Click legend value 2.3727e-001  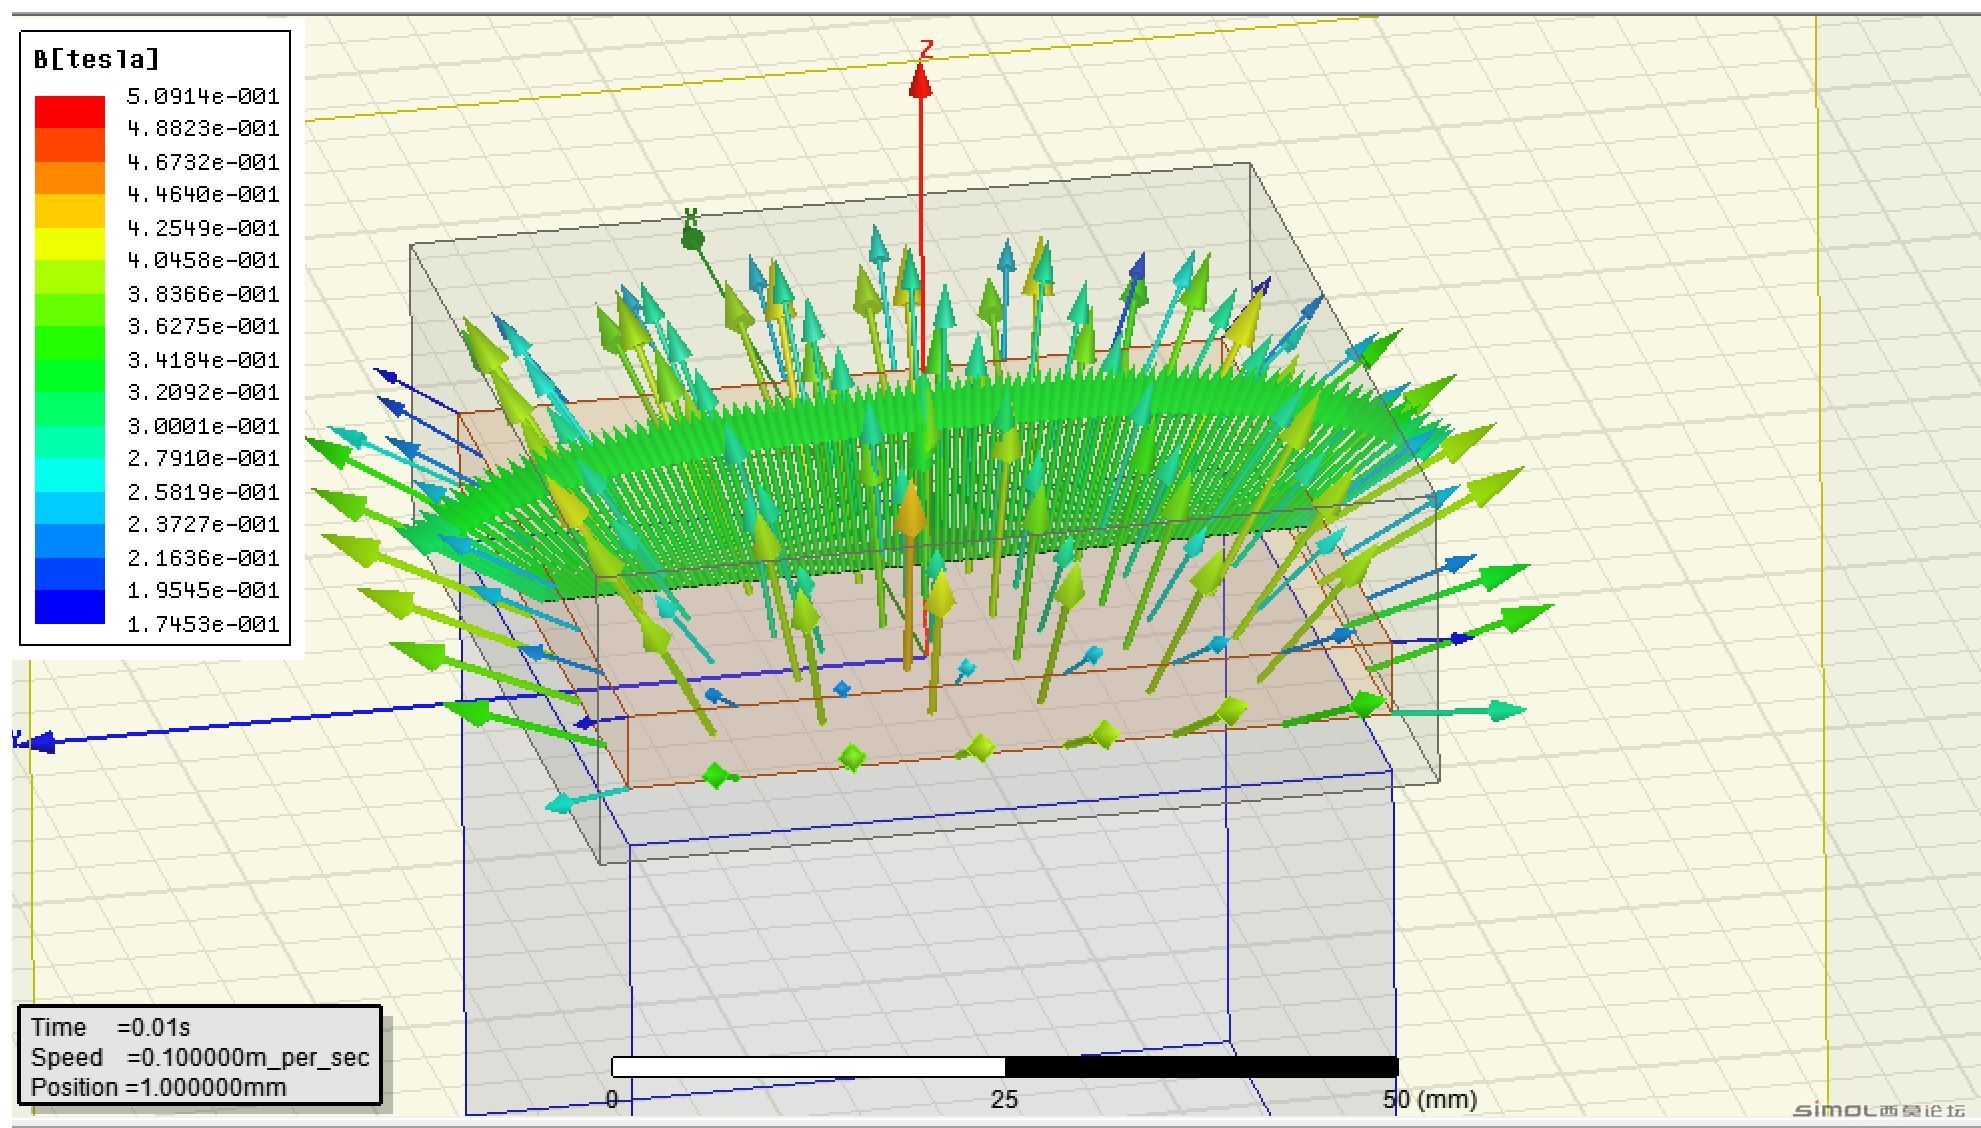(x=203, y=524)
